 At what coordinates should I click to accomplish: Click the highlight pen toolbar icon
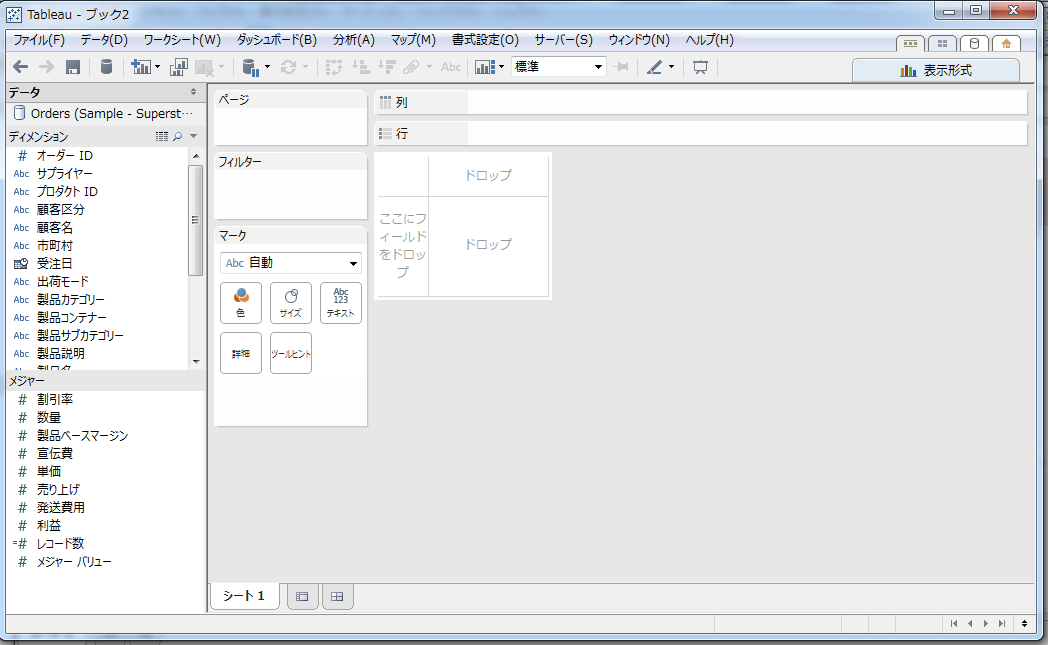(x=654, y=67)
